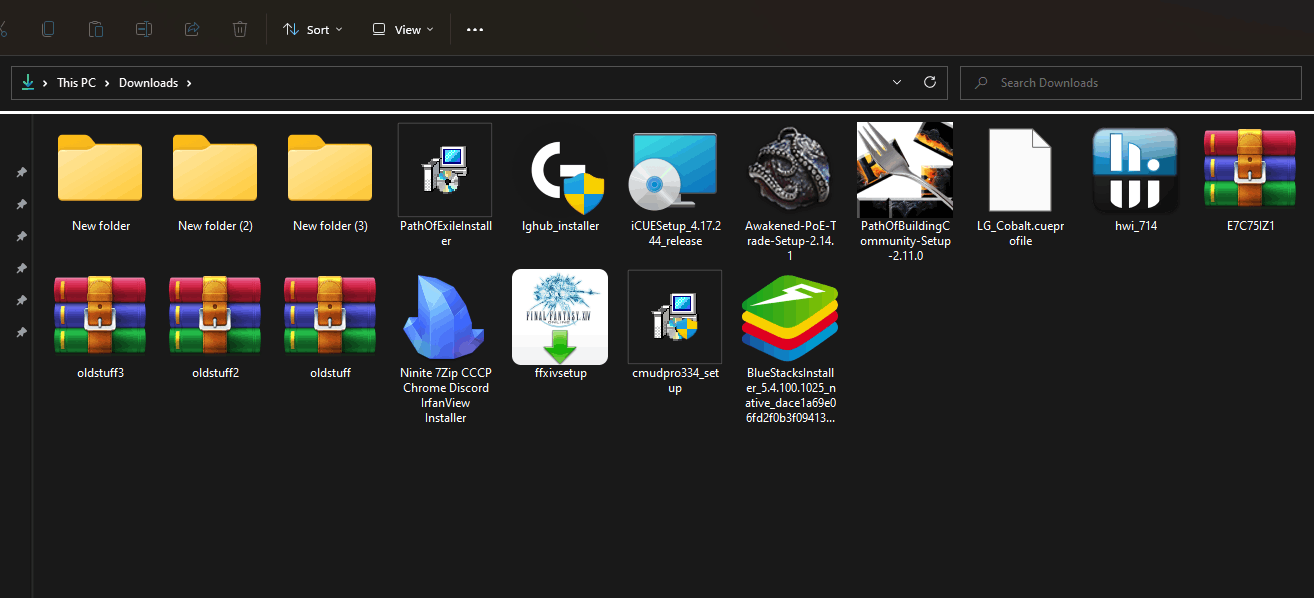Click the 'oldstuff3' file name
Image resolution: width=1314 pixels, height=598 pixels.
(x=100, y=373)
